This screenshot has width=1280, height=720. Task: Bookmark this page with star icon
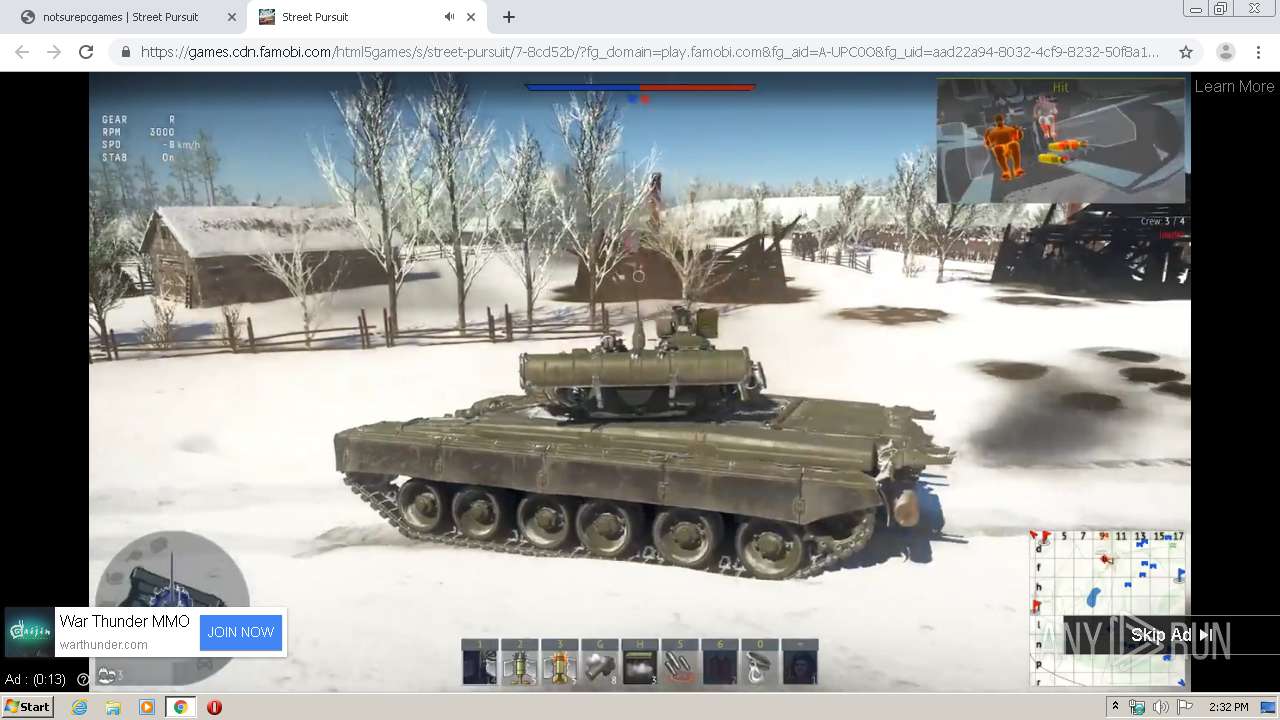tap(1186, 52)
